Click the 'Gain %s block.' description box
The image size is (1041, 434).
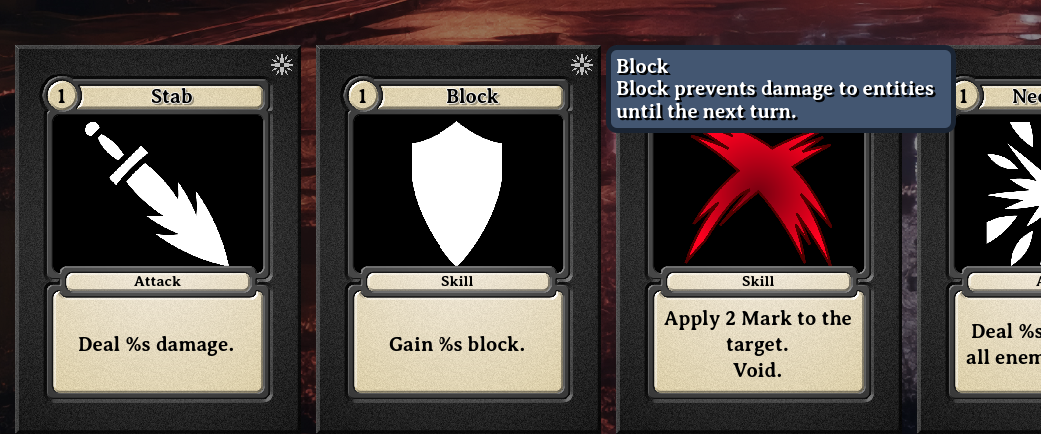[x=457, y=342]
